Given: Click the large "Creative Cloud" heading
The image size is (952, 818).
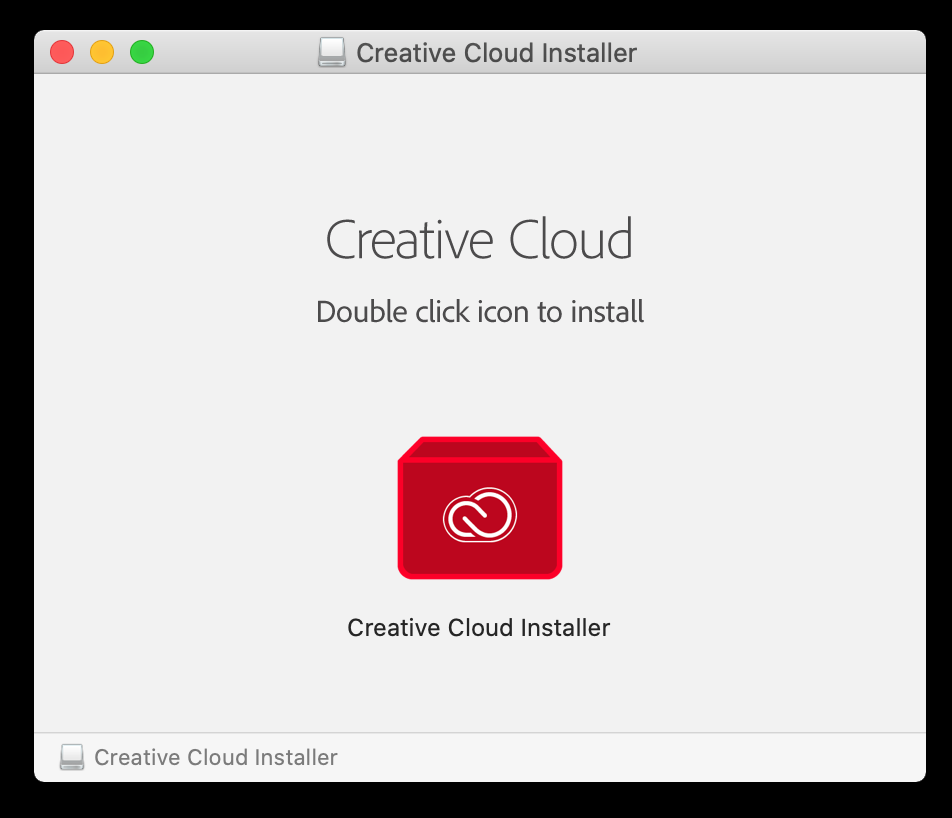Looking at the screenshot, I should (479, 240).
